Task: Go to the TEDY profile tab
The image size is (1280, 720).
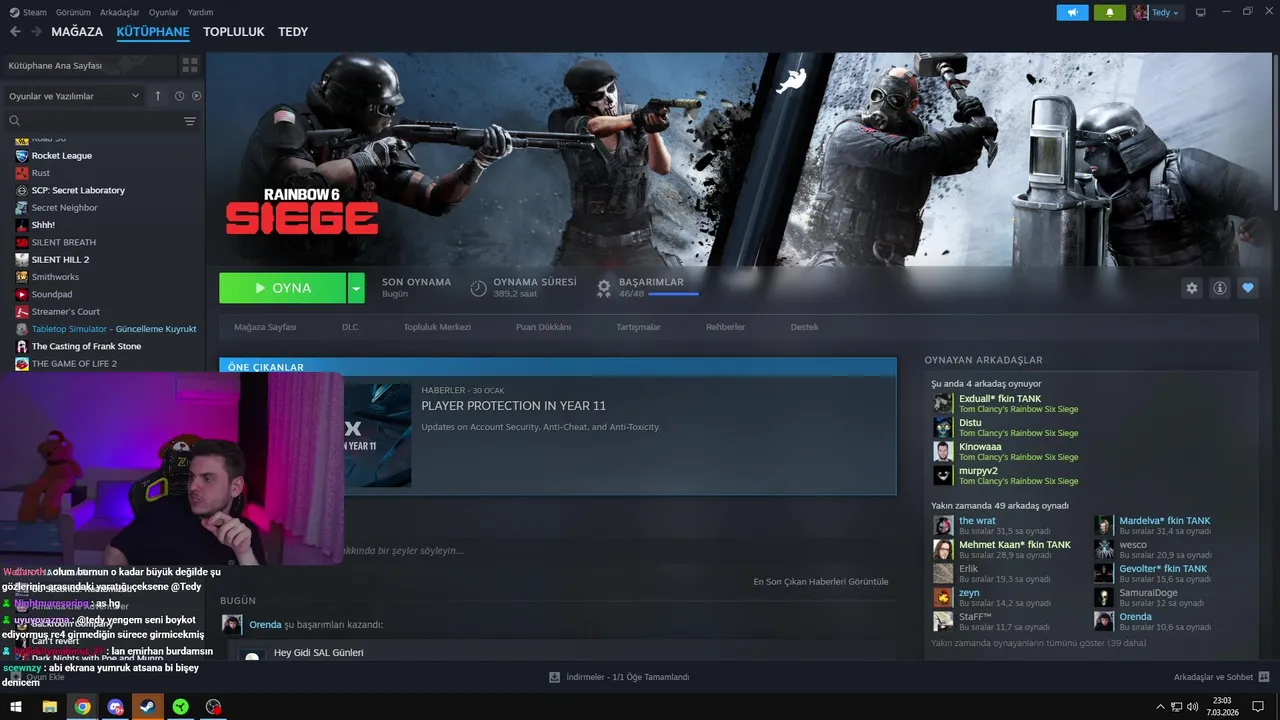Action: click(x=293, y=32)
